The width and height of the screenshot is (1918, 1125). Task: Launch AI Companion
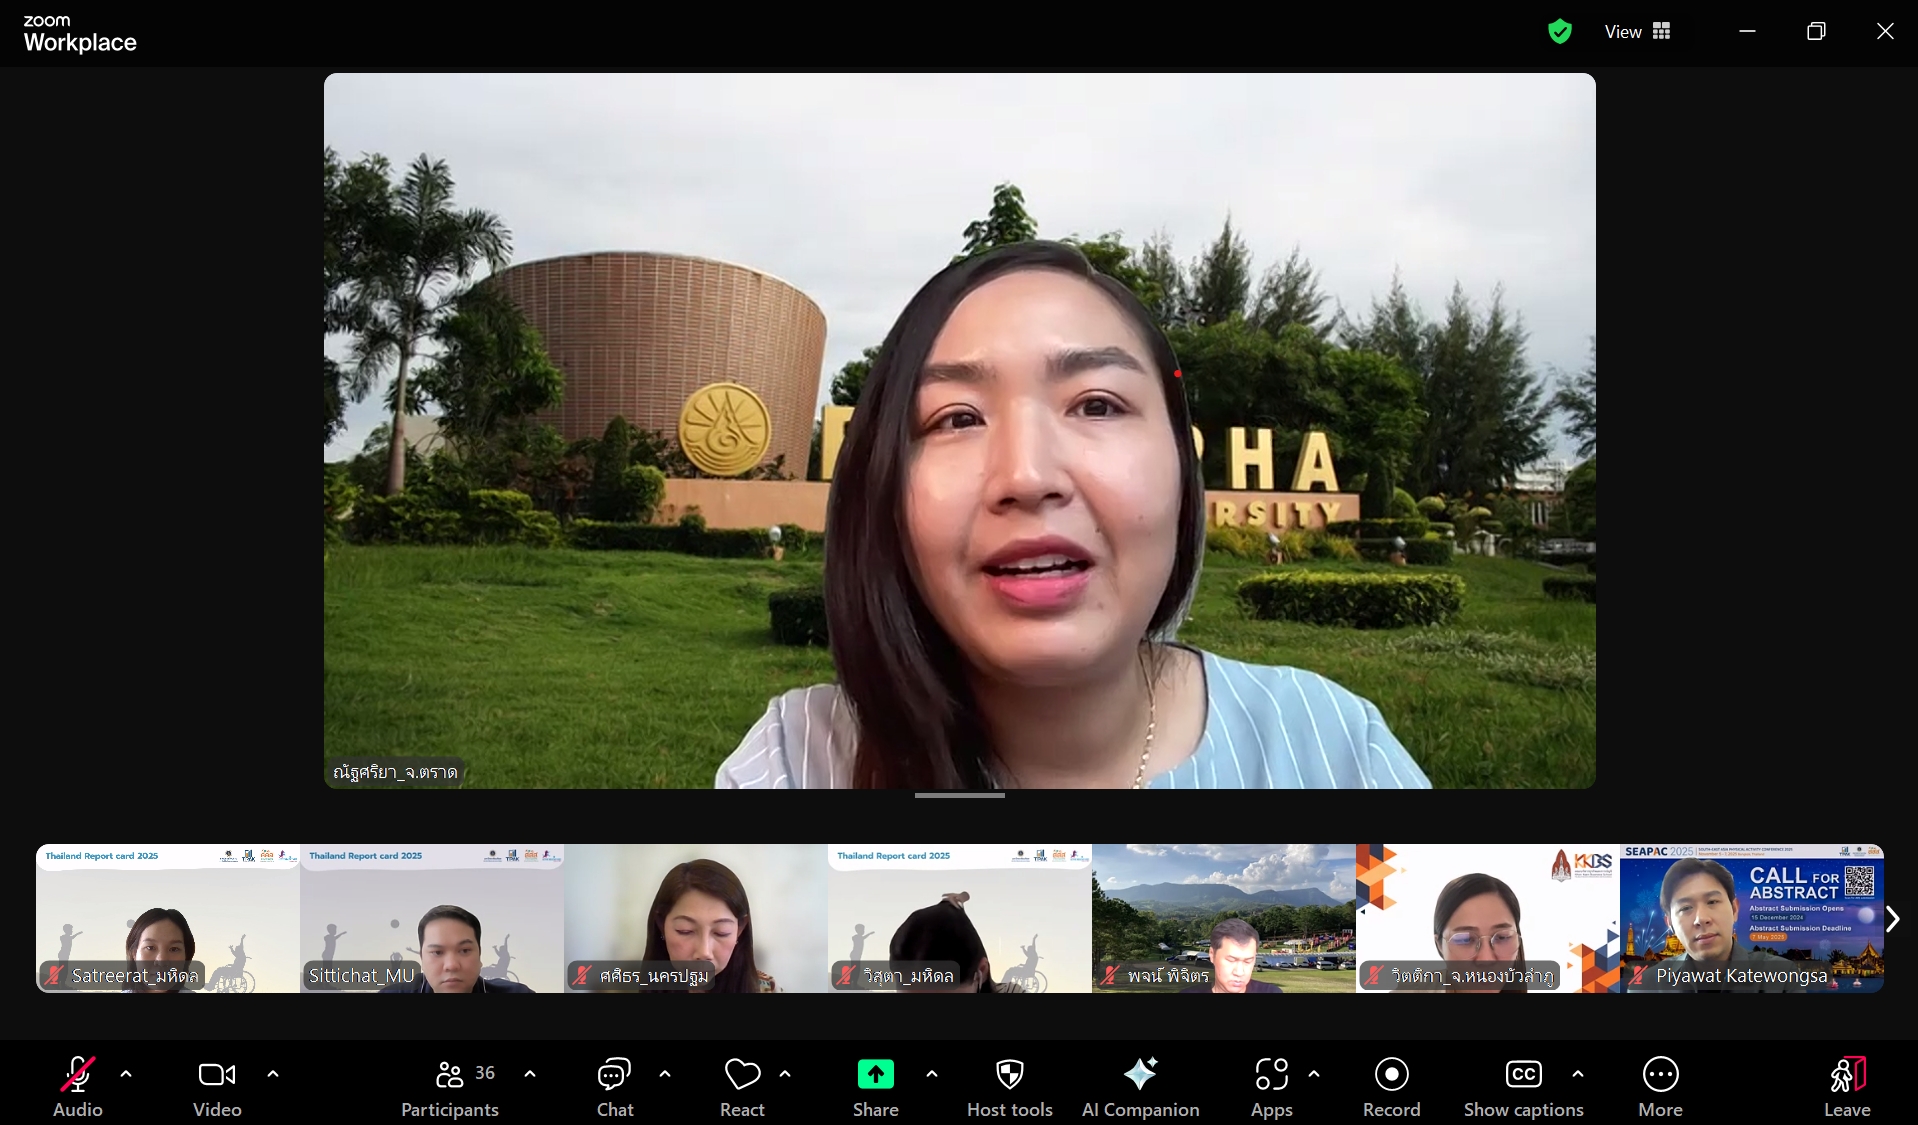(1140, 1086)
